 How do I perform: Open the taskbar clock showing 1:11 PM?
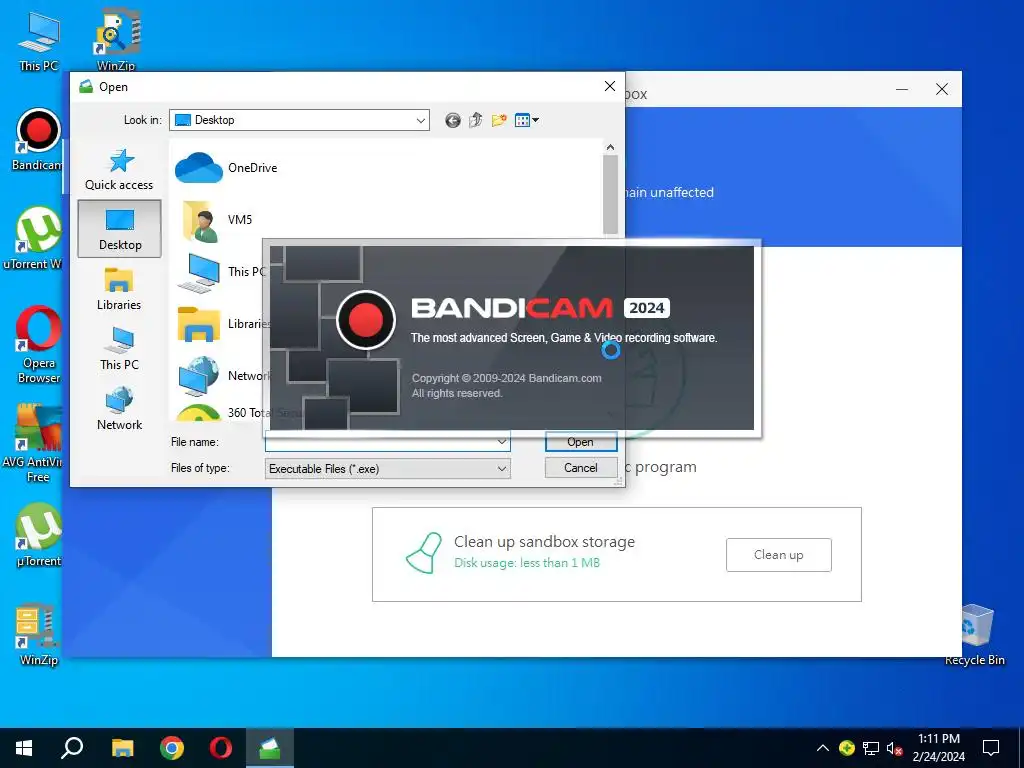938,748
